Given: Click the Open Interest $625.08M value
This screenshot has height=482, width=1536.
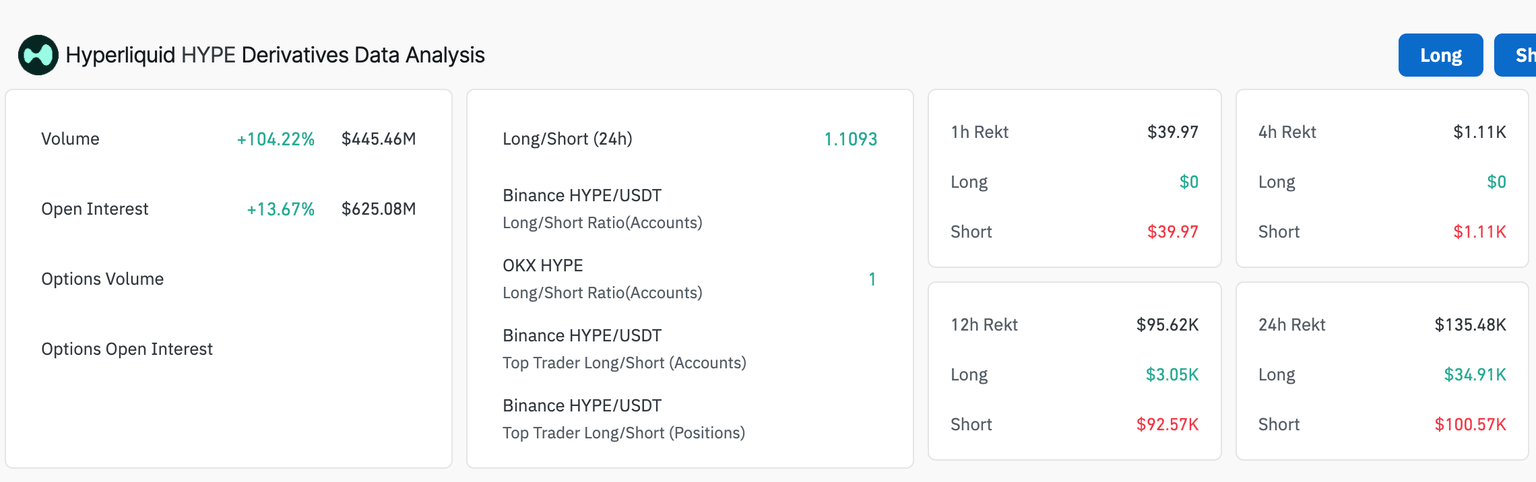Looking at the screenshot, I should [x=378, y=209].
